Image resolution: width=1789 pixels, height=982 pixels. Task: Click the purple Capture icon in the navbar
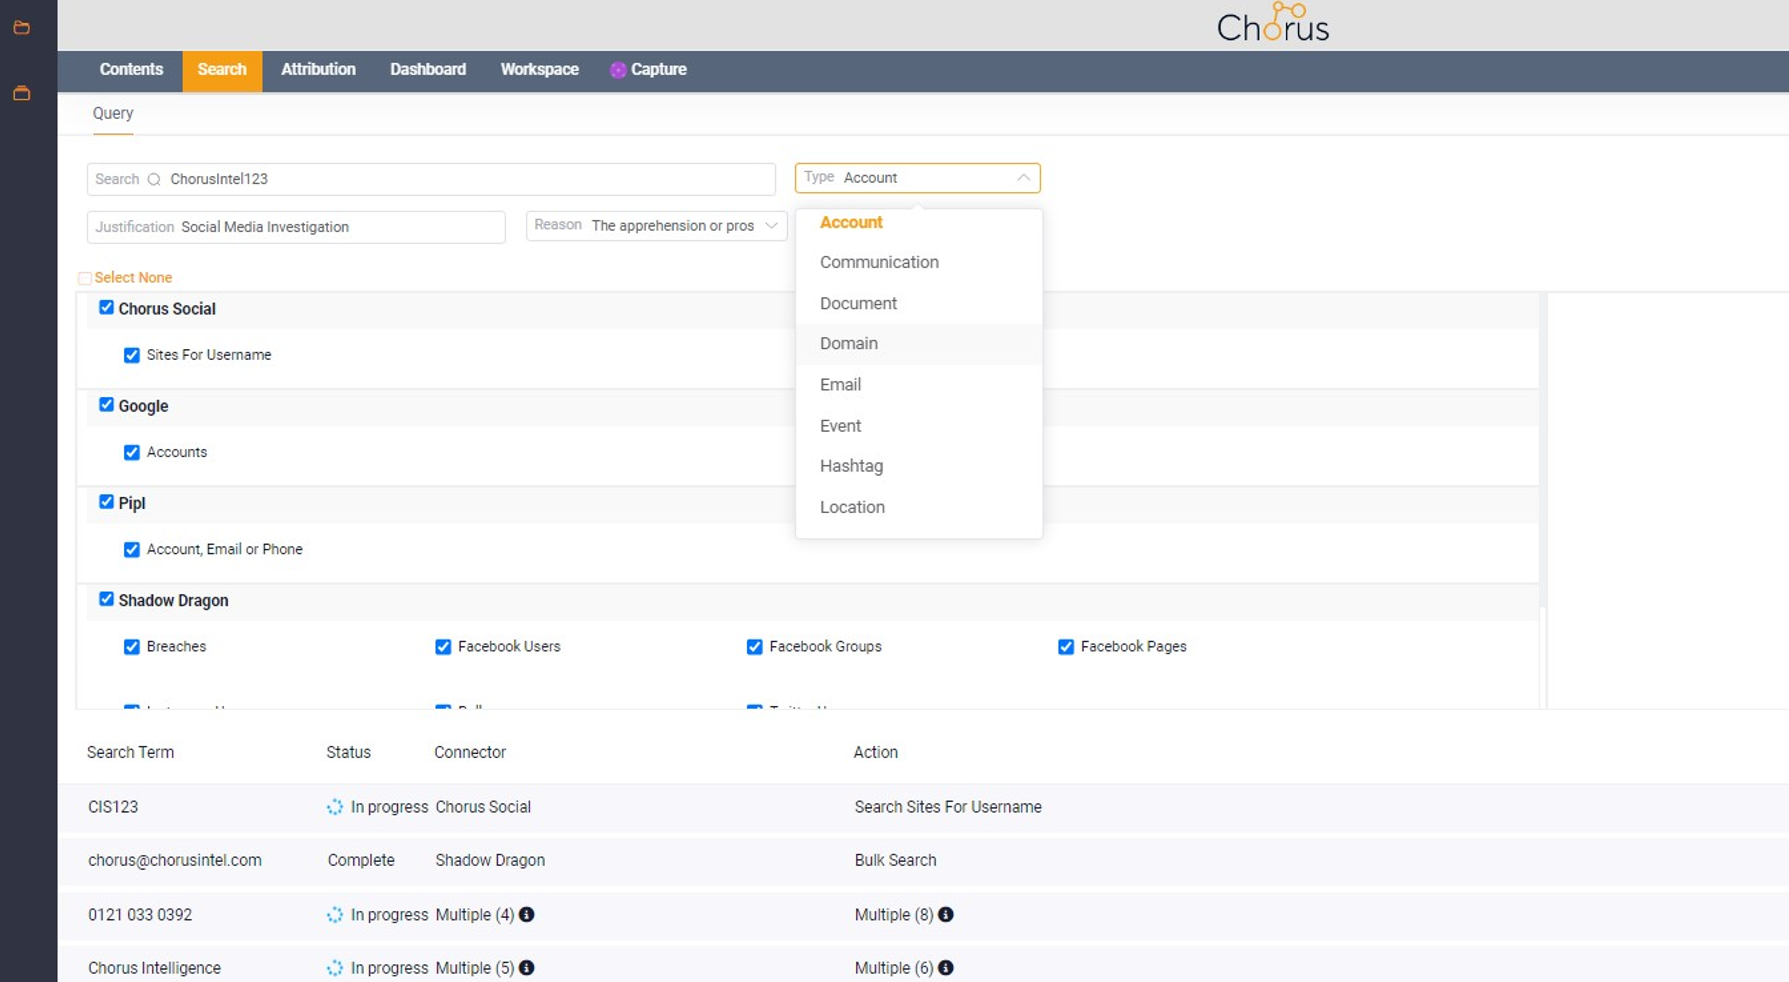tap(618, 70)
